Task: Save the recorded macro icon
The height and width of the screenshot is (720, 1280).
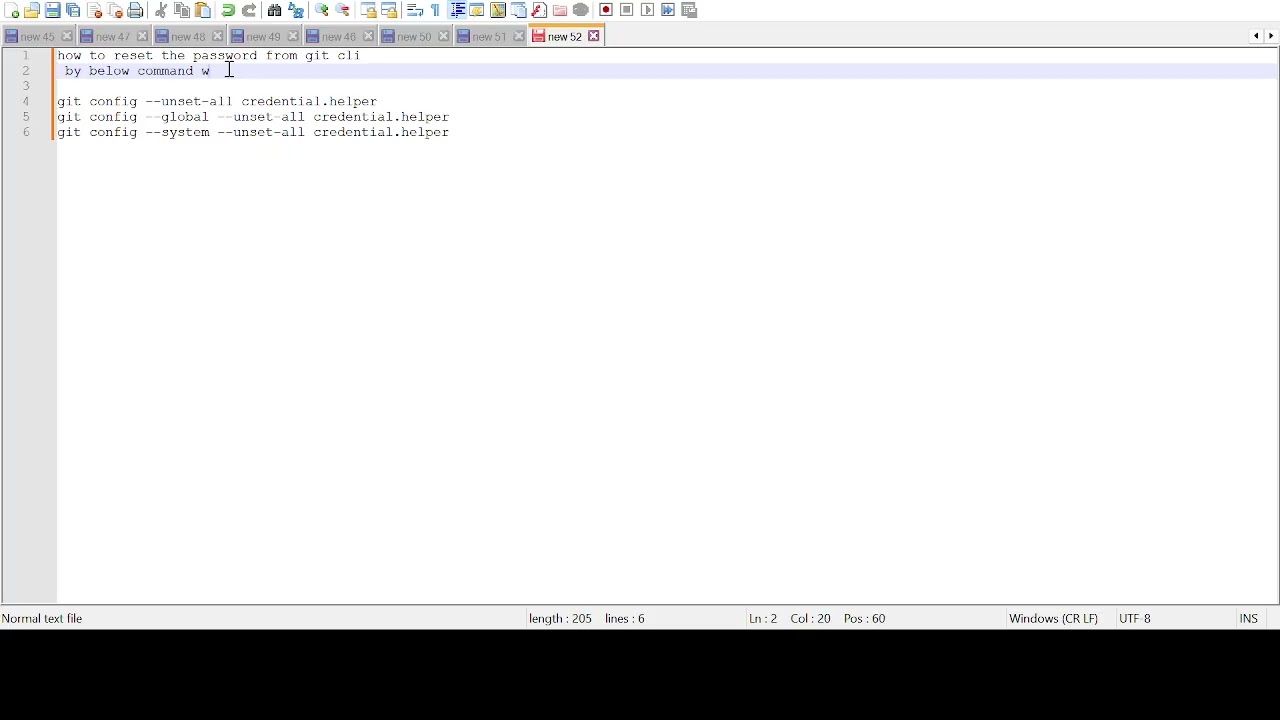Action: (689, 10)
